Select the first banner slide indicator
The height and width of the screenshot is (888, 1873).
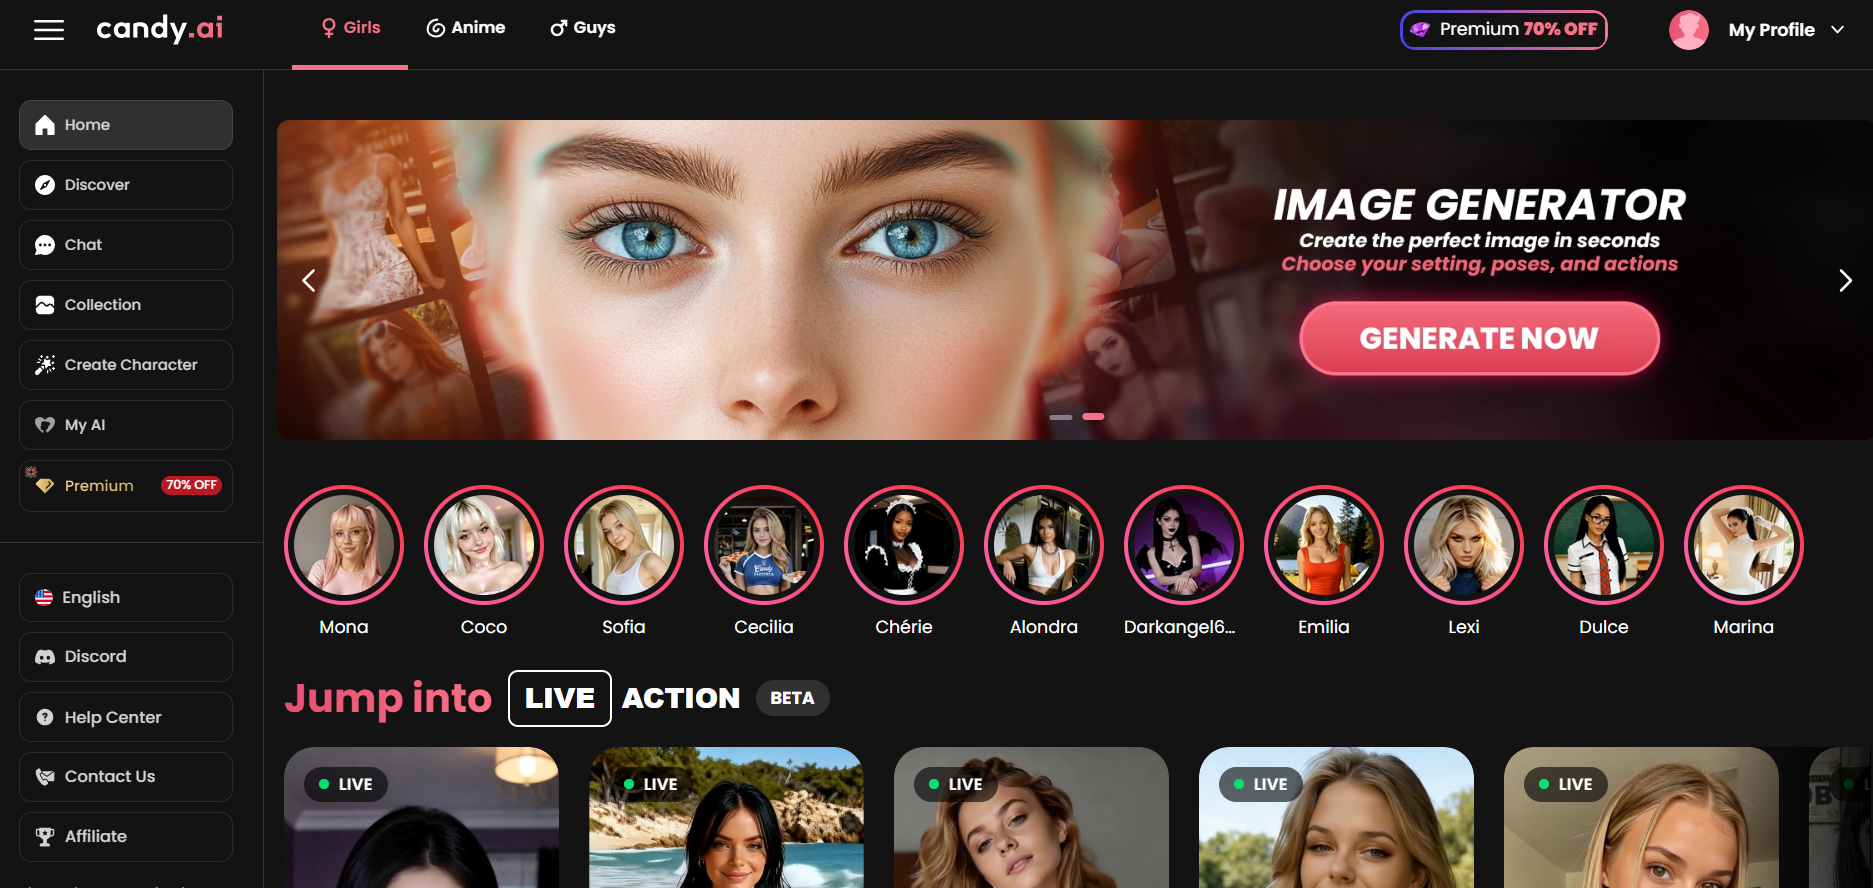click(1061, 417)
